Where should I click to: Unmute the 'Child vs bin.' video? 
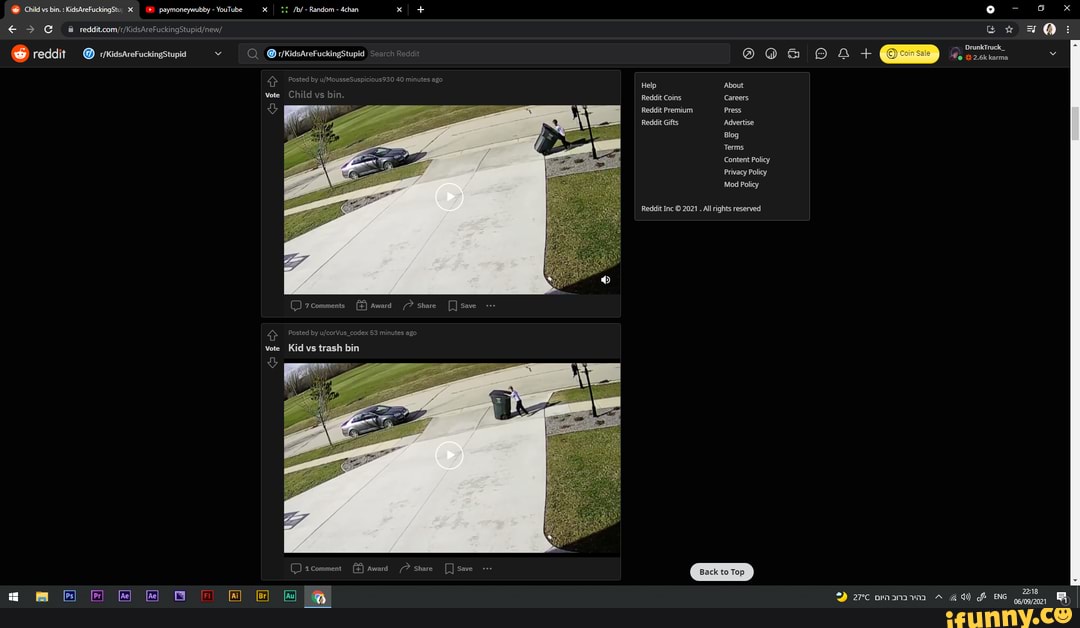coord(605,280)
